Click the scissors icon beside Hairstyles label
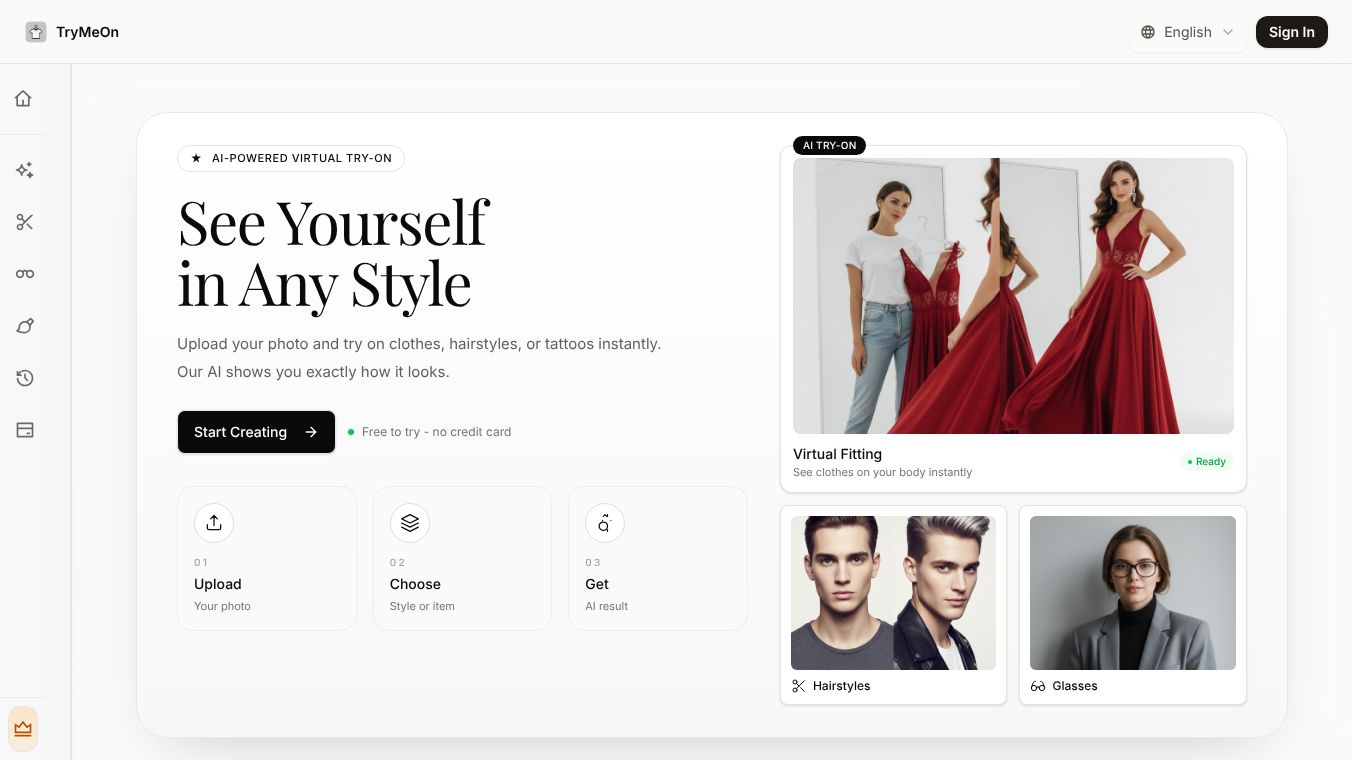The width and height of the screenshot is (1352, 760). coord(799,686)
